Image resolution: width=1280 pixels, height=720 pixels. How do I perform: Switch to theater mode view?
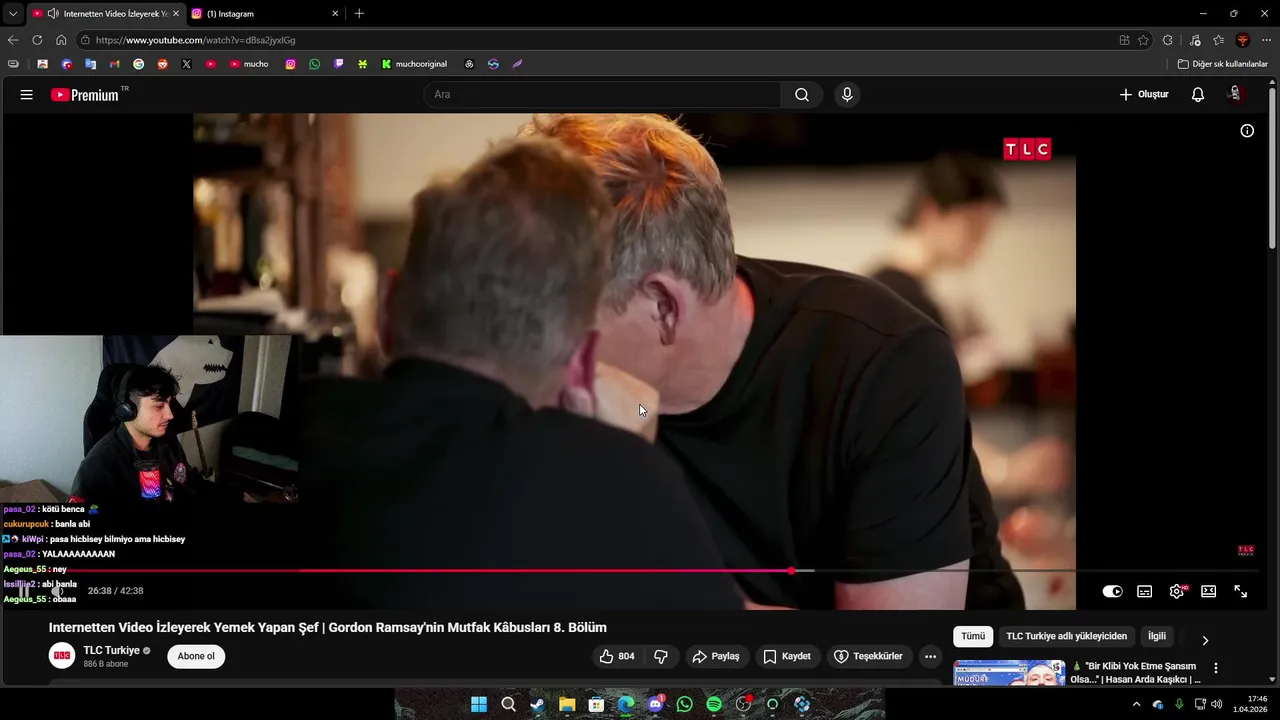1208,591
